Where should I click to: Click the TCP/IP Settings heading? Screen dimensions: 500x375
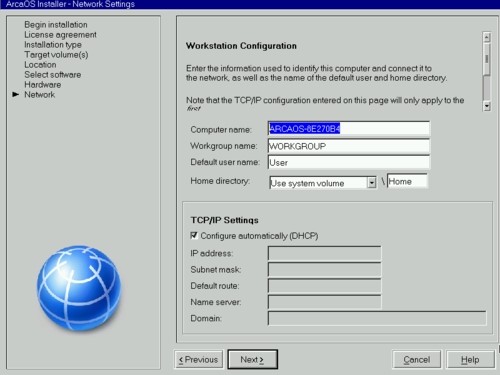coord(224,220)
